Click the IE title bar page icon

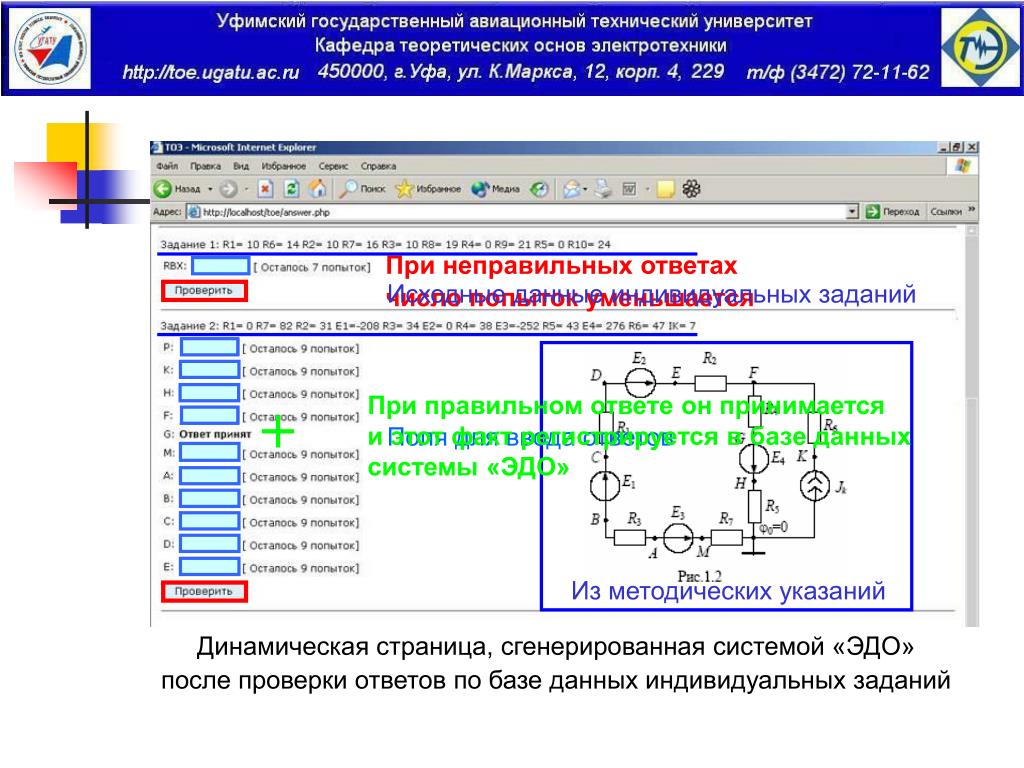pos(157,147)
